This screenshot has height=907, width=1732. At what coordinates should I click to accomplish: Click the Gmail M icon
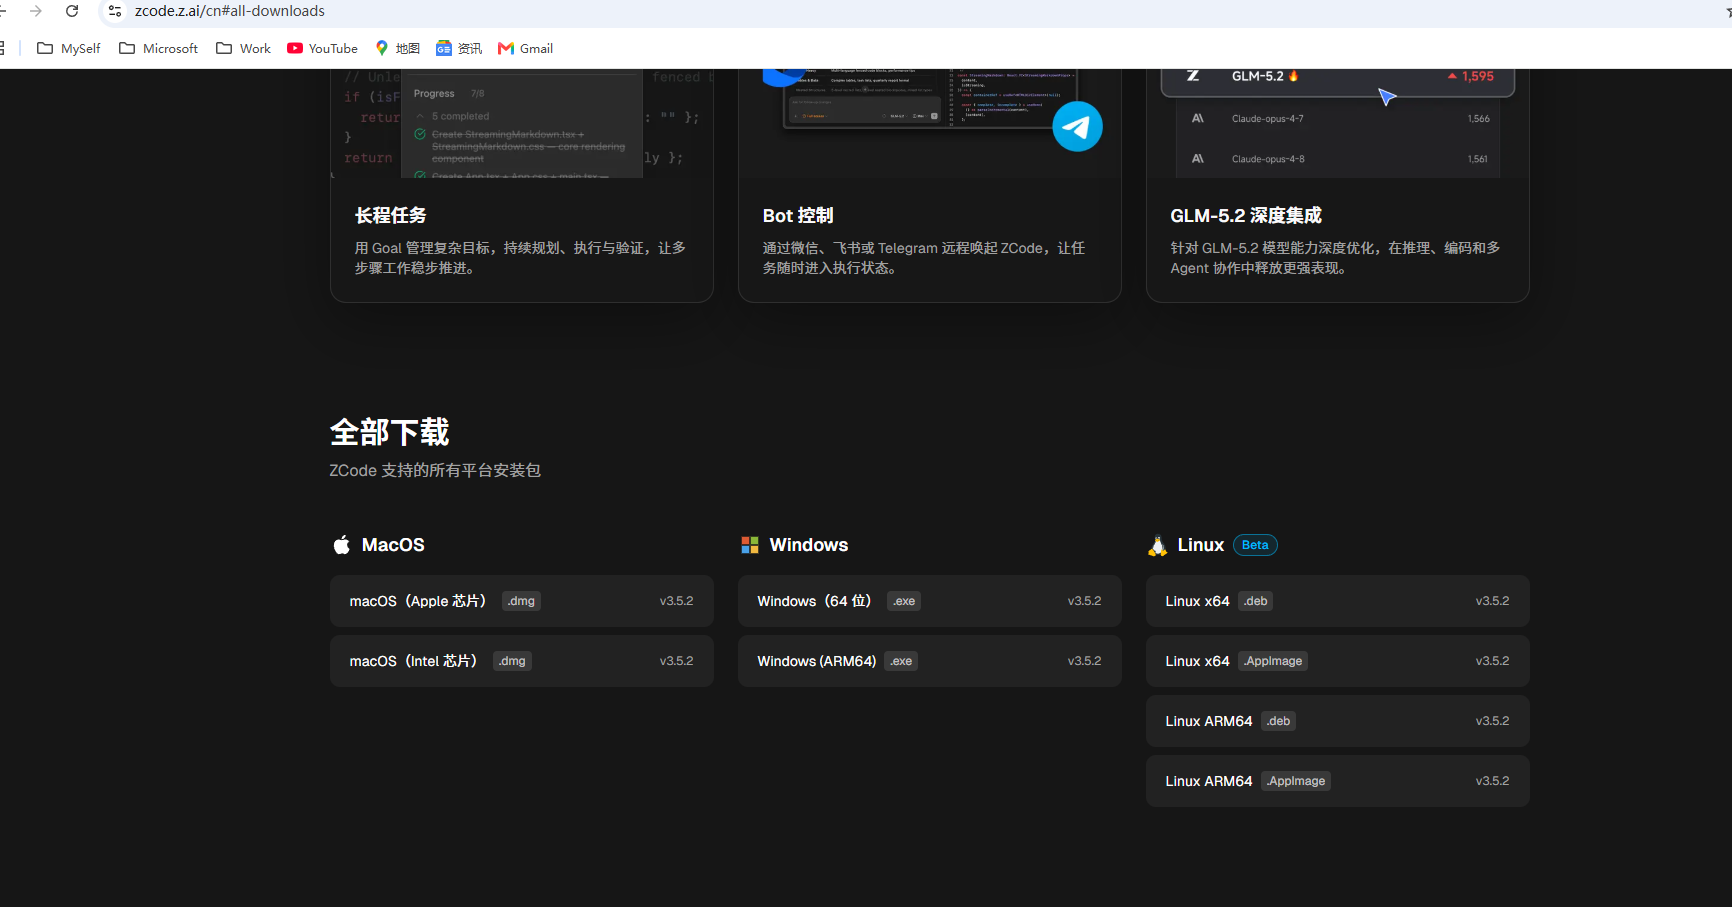click(506, 48)
